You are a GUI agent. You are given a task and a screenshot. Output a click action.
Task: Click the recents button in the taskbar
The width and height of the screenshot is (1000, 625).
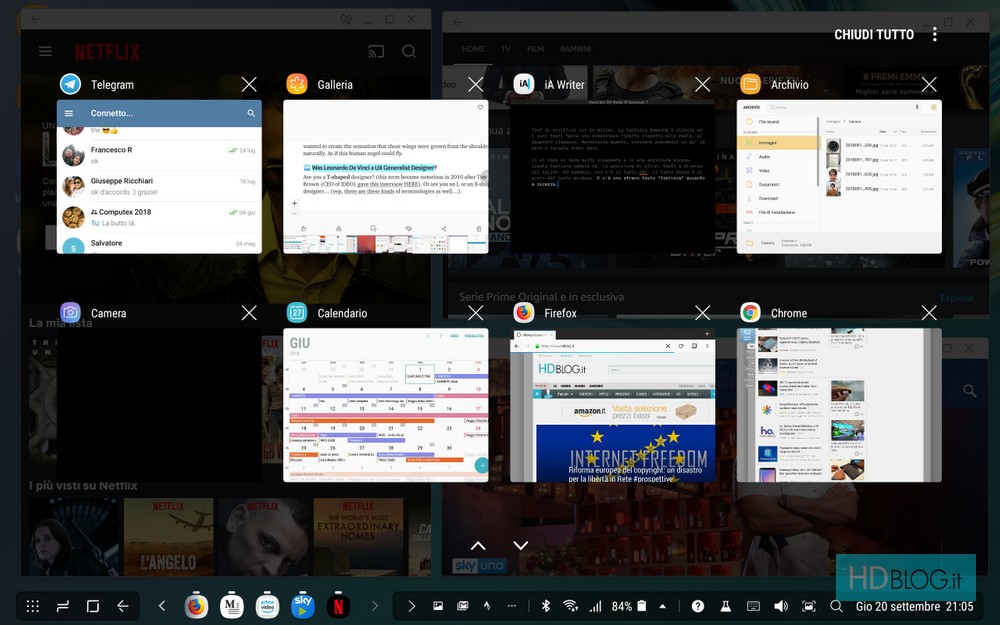click(62, 606)
